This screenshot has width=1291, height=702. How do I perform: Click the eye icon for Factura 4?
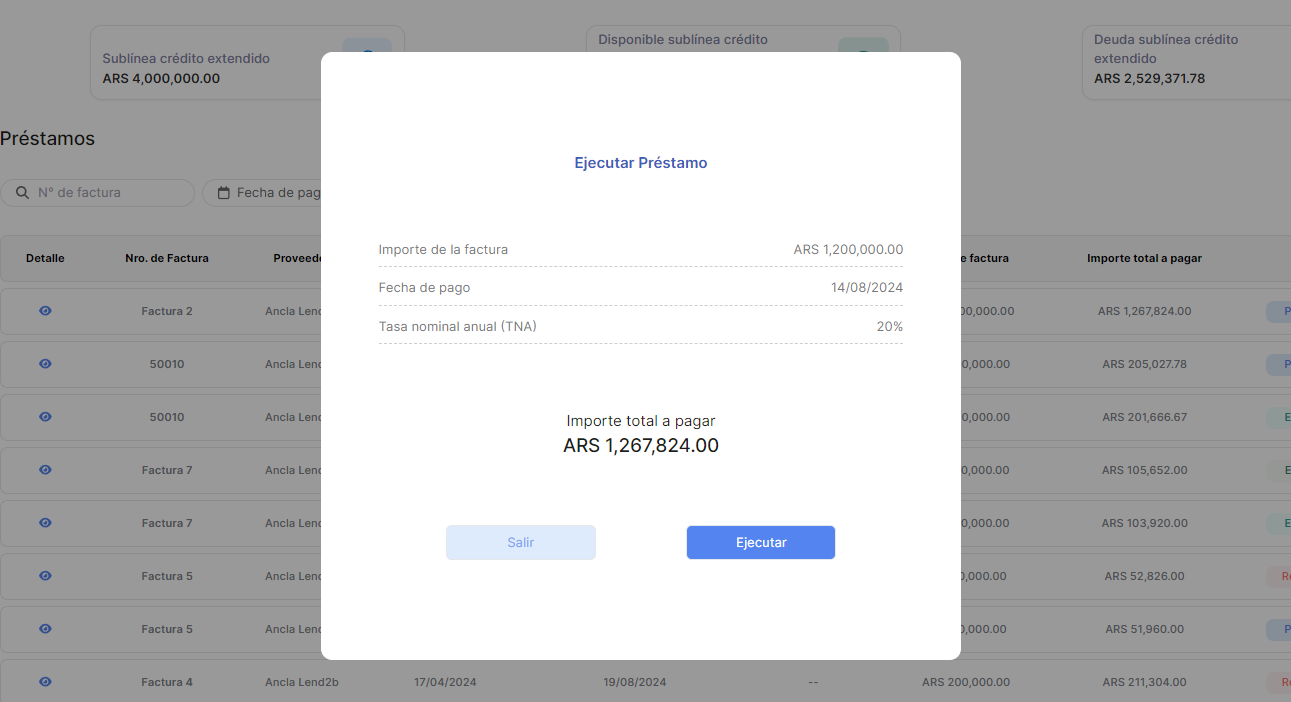tap(45, 682)
